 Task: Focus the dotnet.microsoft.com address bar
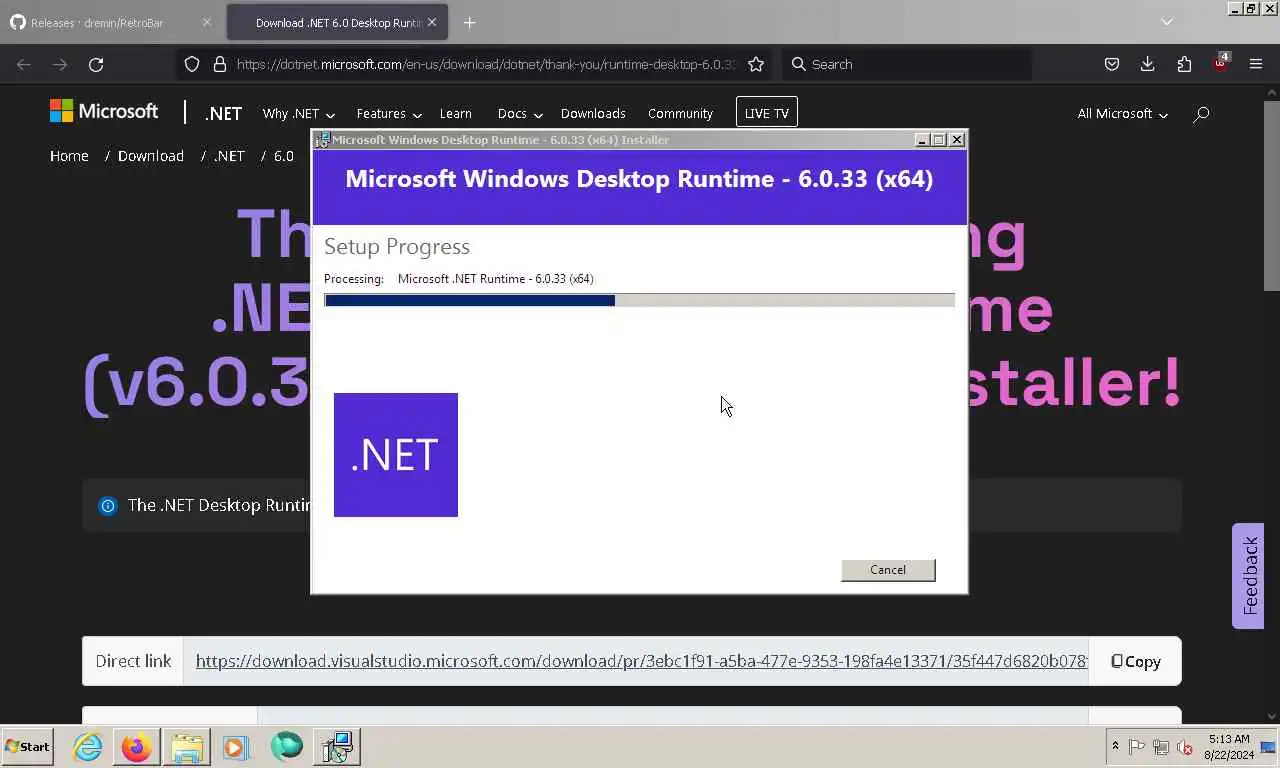pos(485,64)
